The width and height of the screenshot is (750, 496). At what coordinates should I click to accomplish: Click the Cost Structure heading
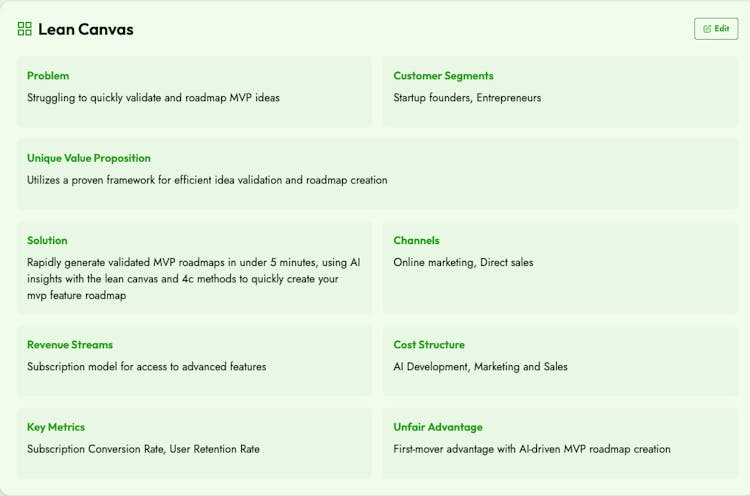(429, 344)
